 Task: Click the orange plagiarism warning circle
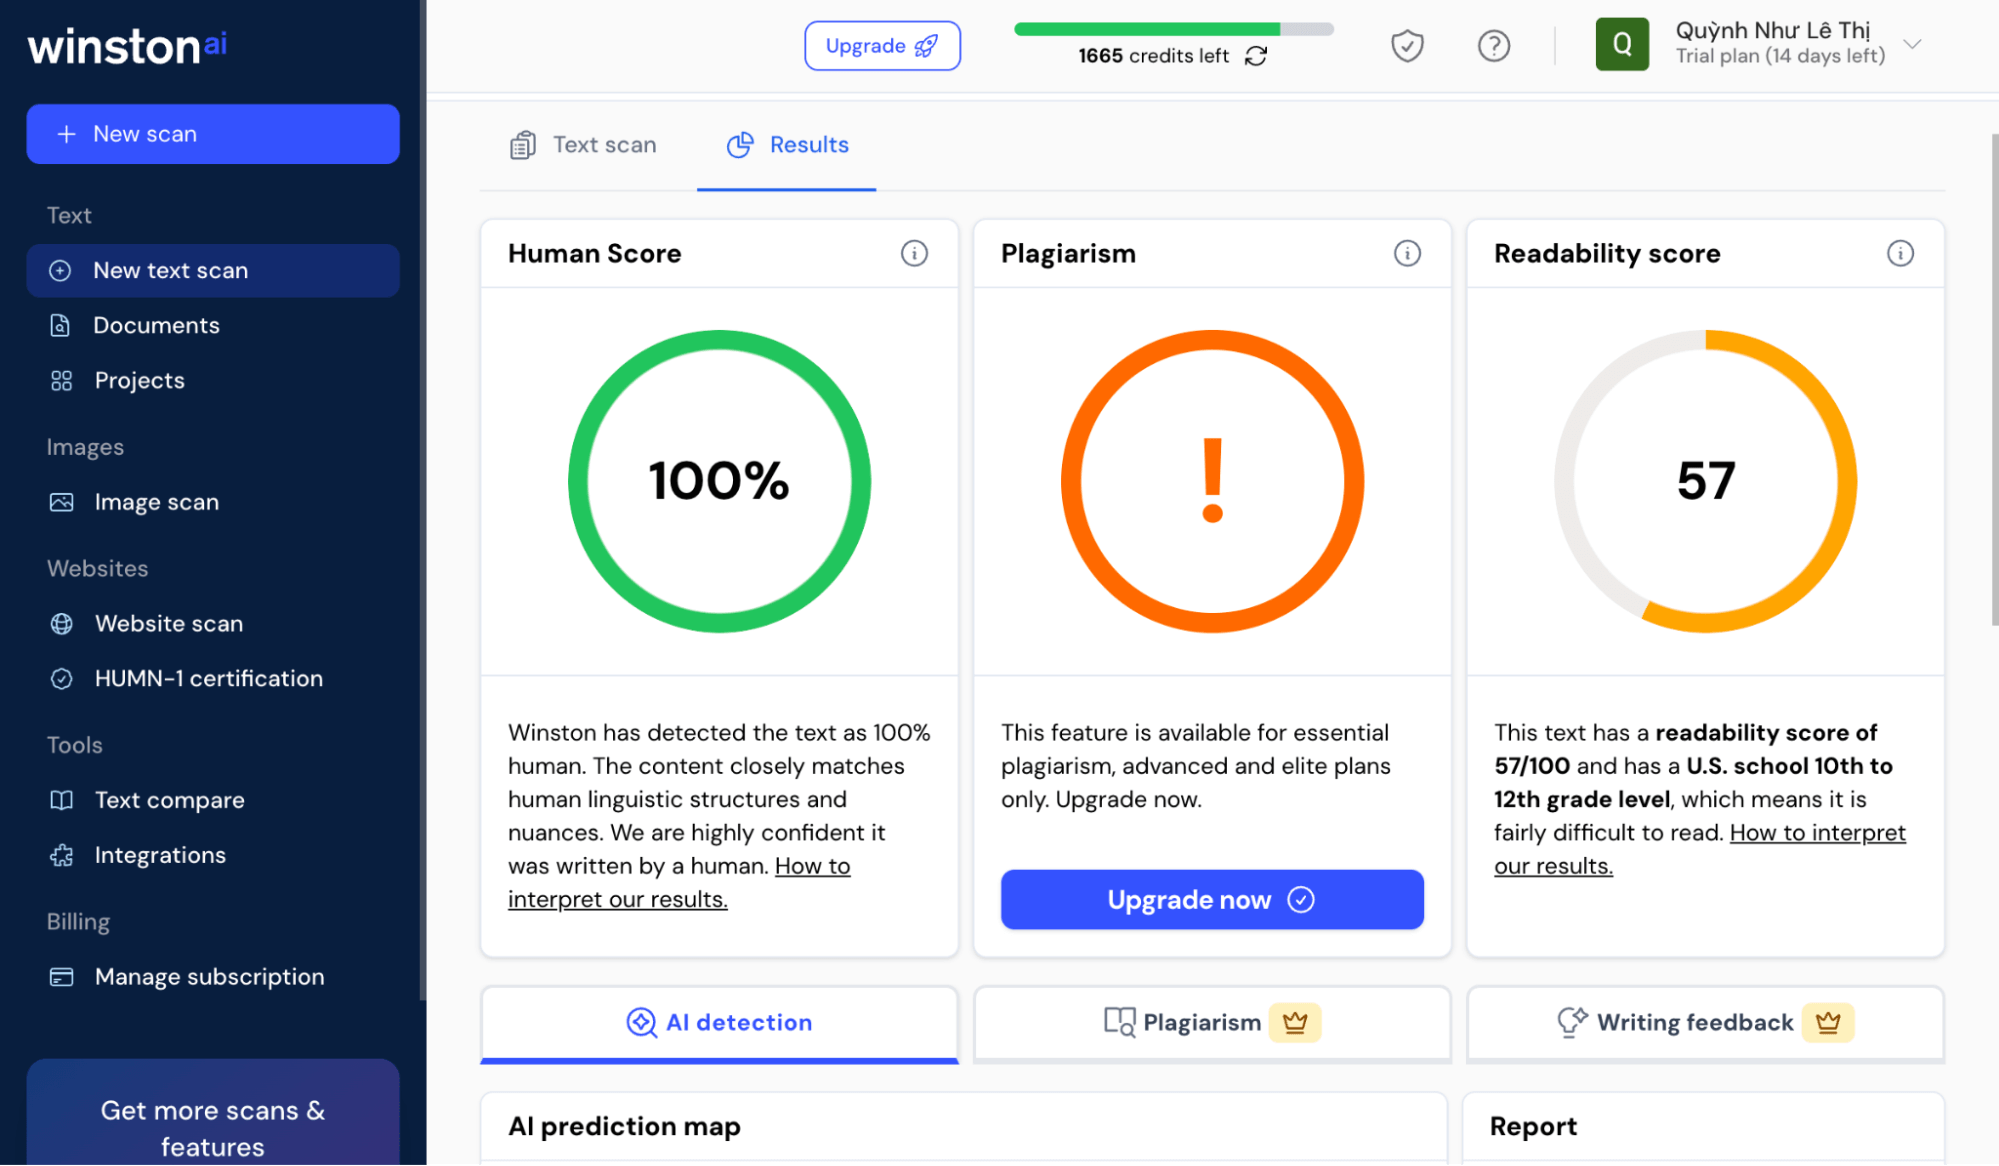click(1212, 481)
